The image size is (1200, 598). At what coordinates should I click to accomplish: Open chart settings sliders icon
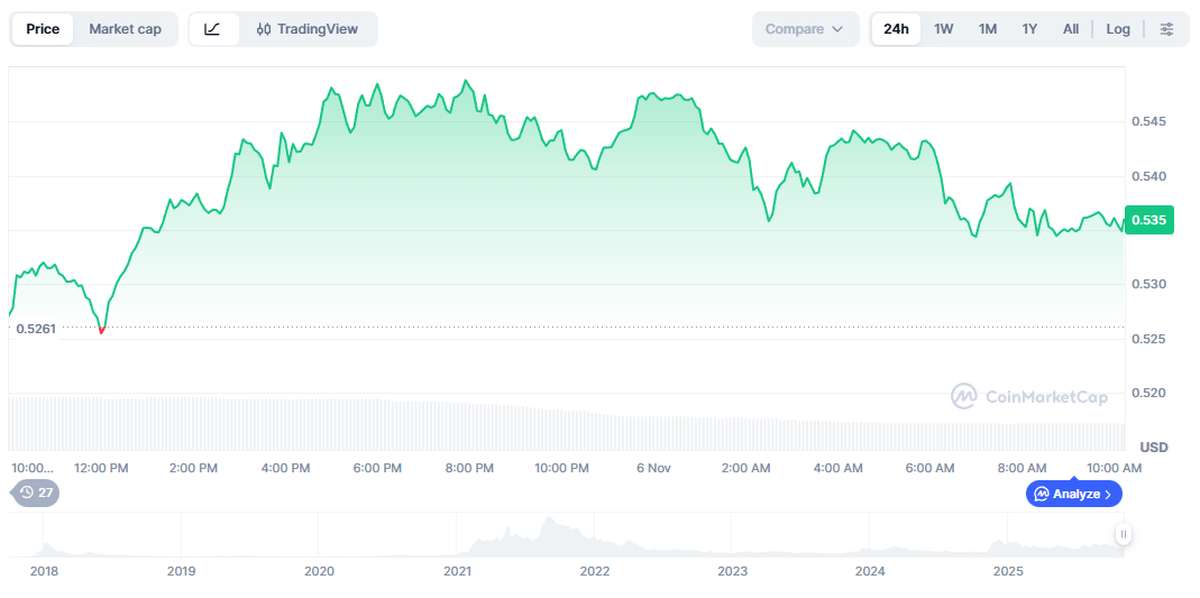[1167, 29]
